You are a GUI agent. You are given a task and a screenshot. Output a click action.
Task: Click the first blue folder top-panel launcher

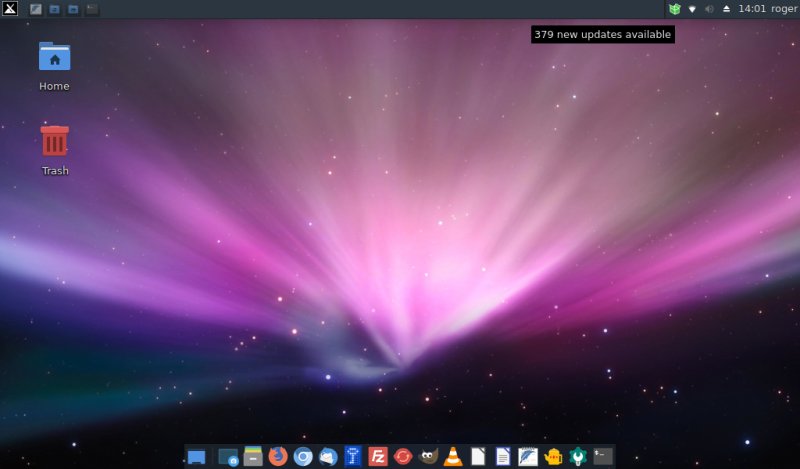tap(55, 9)
